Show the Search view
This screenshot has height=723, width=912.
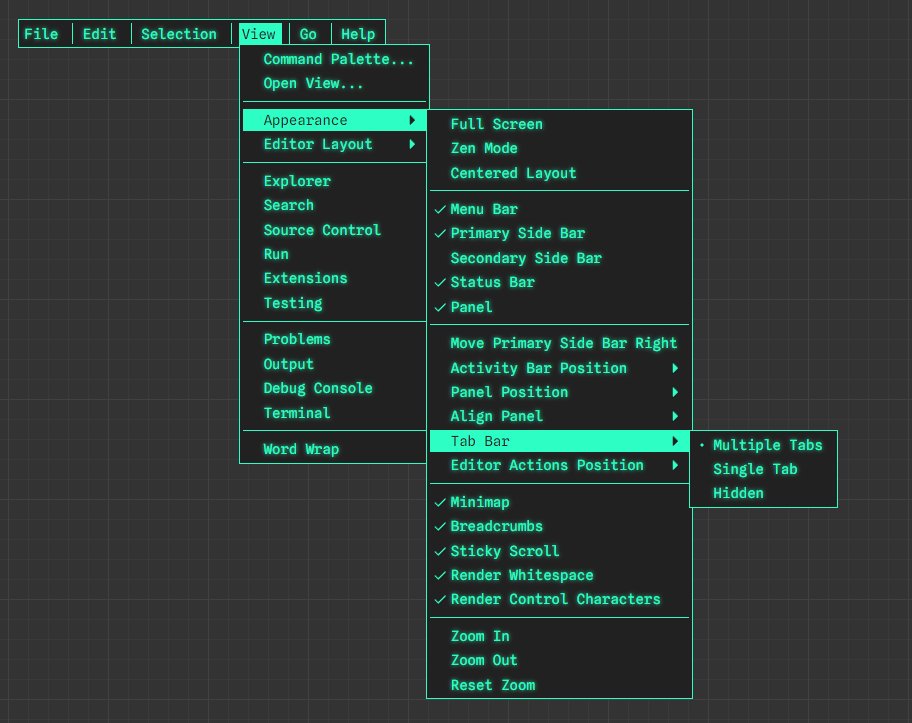click(x=334, y=205)
